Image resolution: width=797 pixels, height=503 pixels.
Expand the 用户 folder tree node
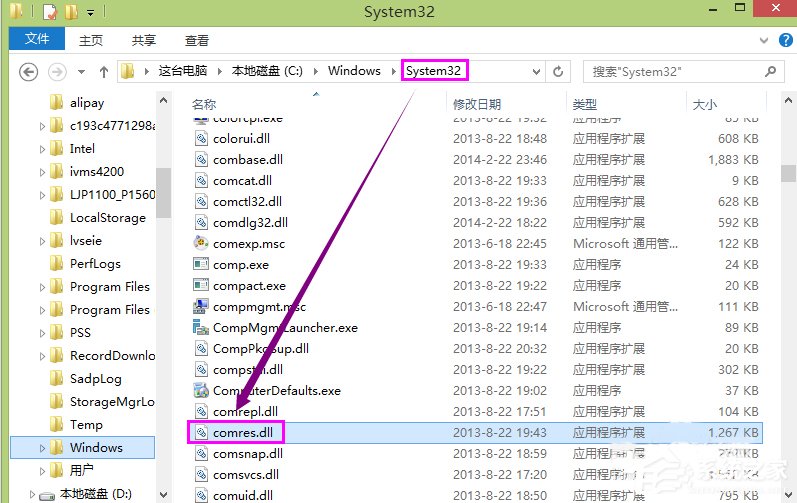[43, 470]
